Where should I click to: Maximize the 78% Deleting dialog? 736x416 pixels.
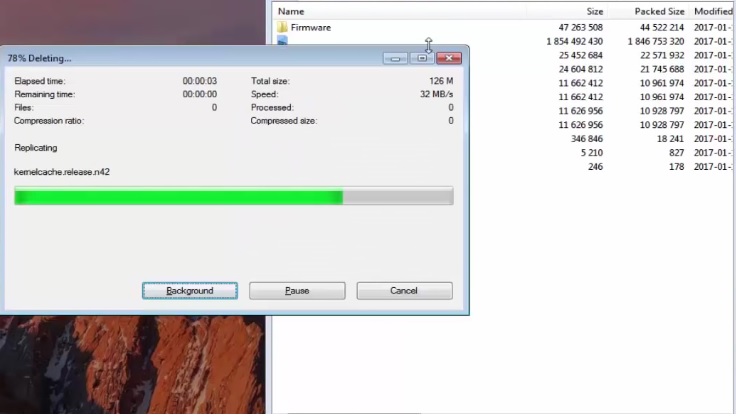pyautogui.click(x=422, y=58)
